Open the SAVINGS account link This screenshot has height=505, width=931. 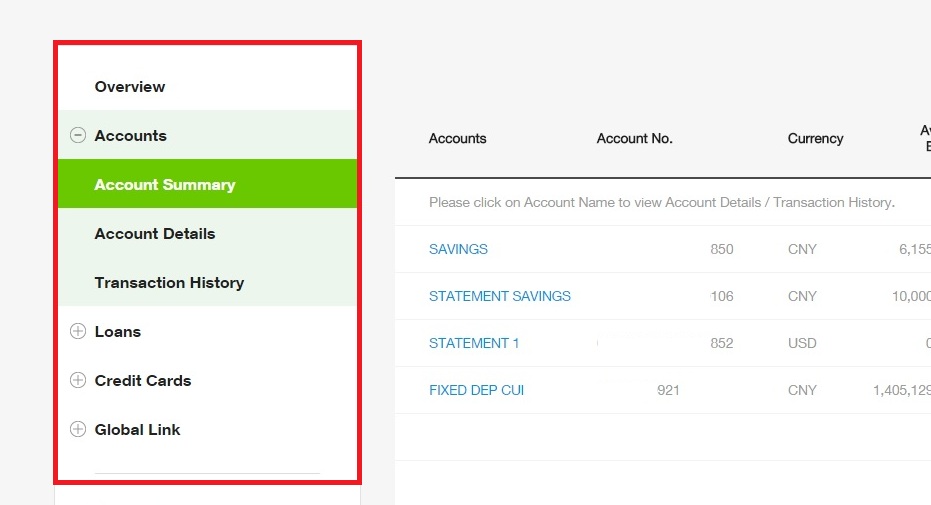pyautogui.click(x=458, y=249)
